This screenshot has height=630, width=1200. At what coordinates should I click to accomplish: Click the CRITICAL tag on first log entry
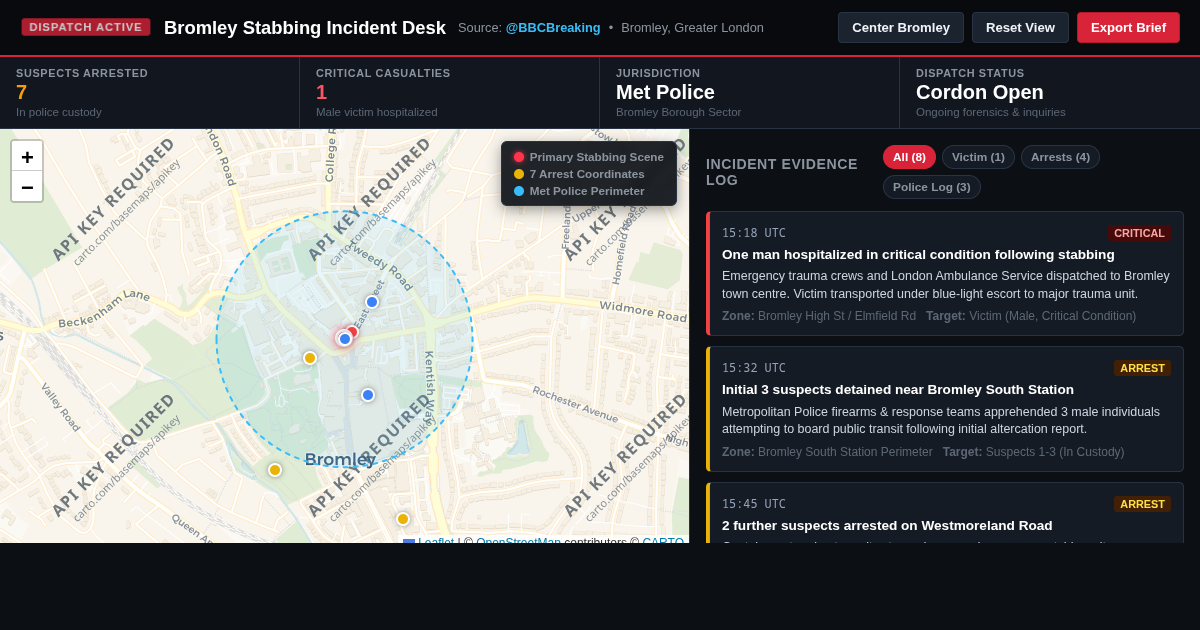(1139, 233)
